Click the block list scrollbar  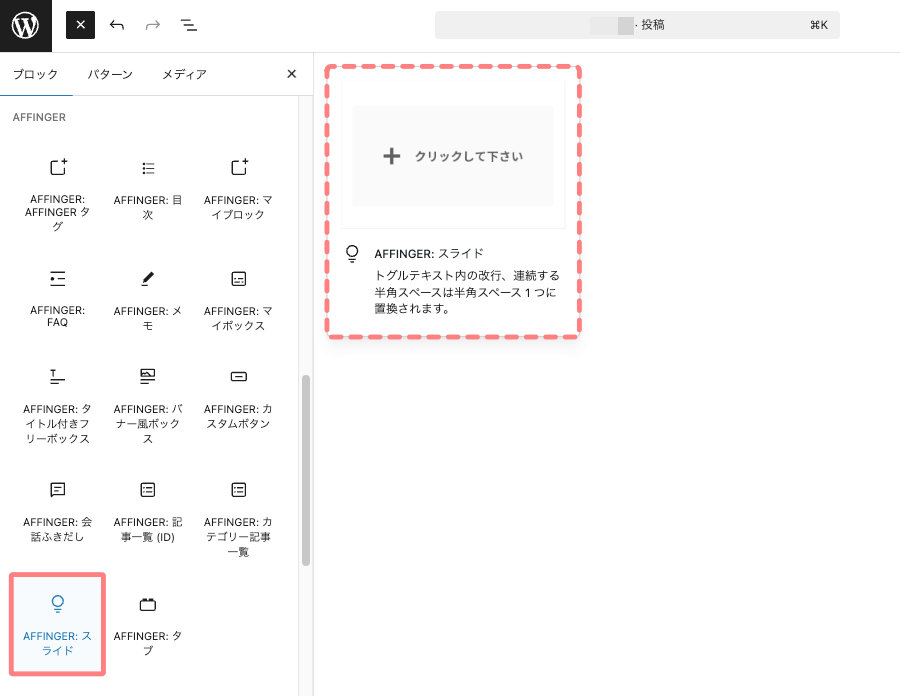(306, 470)
